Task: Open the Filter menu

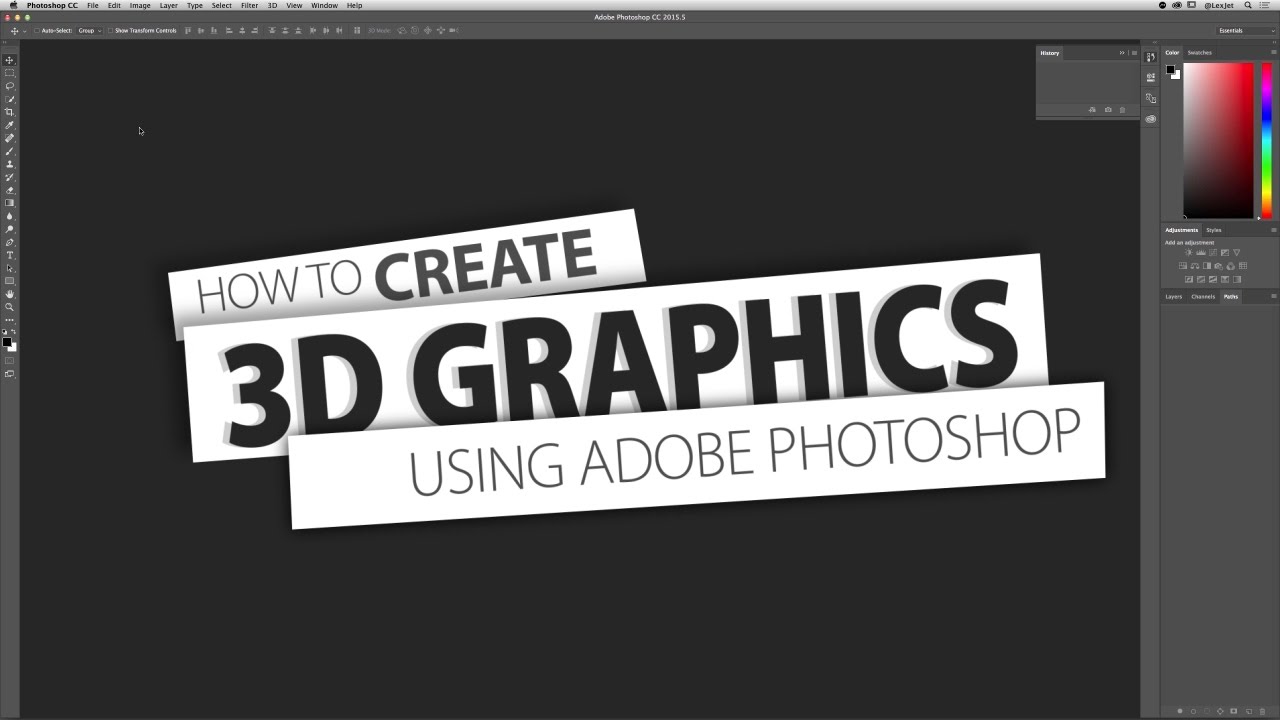Action: tap(249, 5)
